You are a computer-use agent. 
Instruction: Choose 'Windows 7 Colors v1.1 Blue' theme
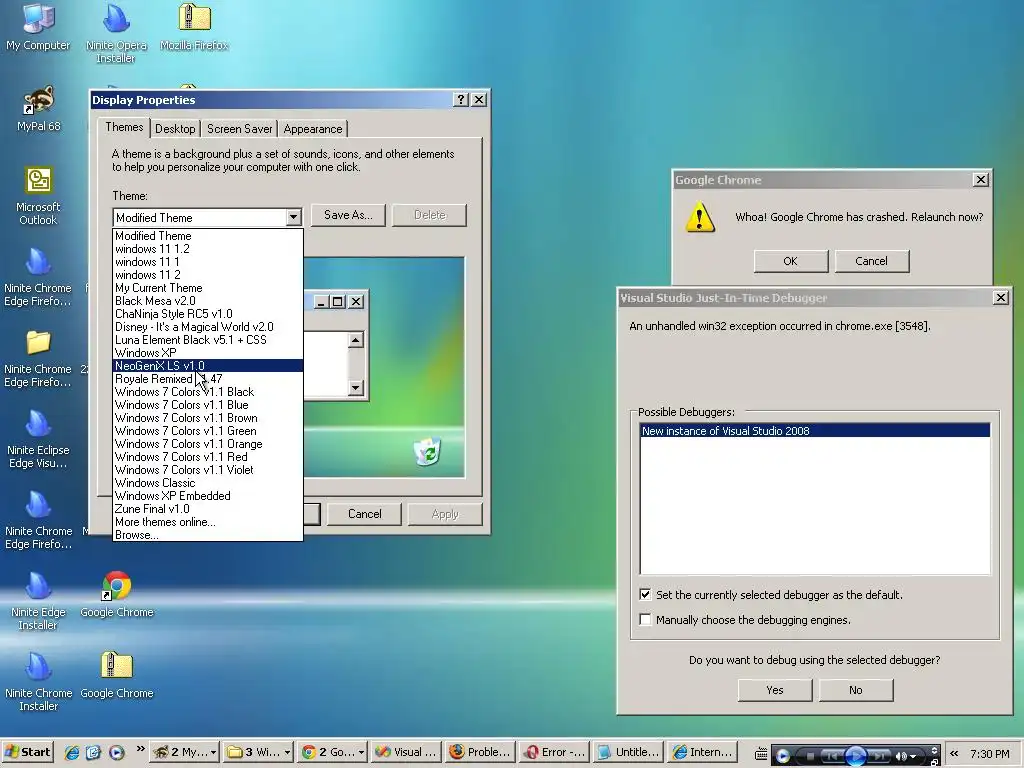click(208, 405)
